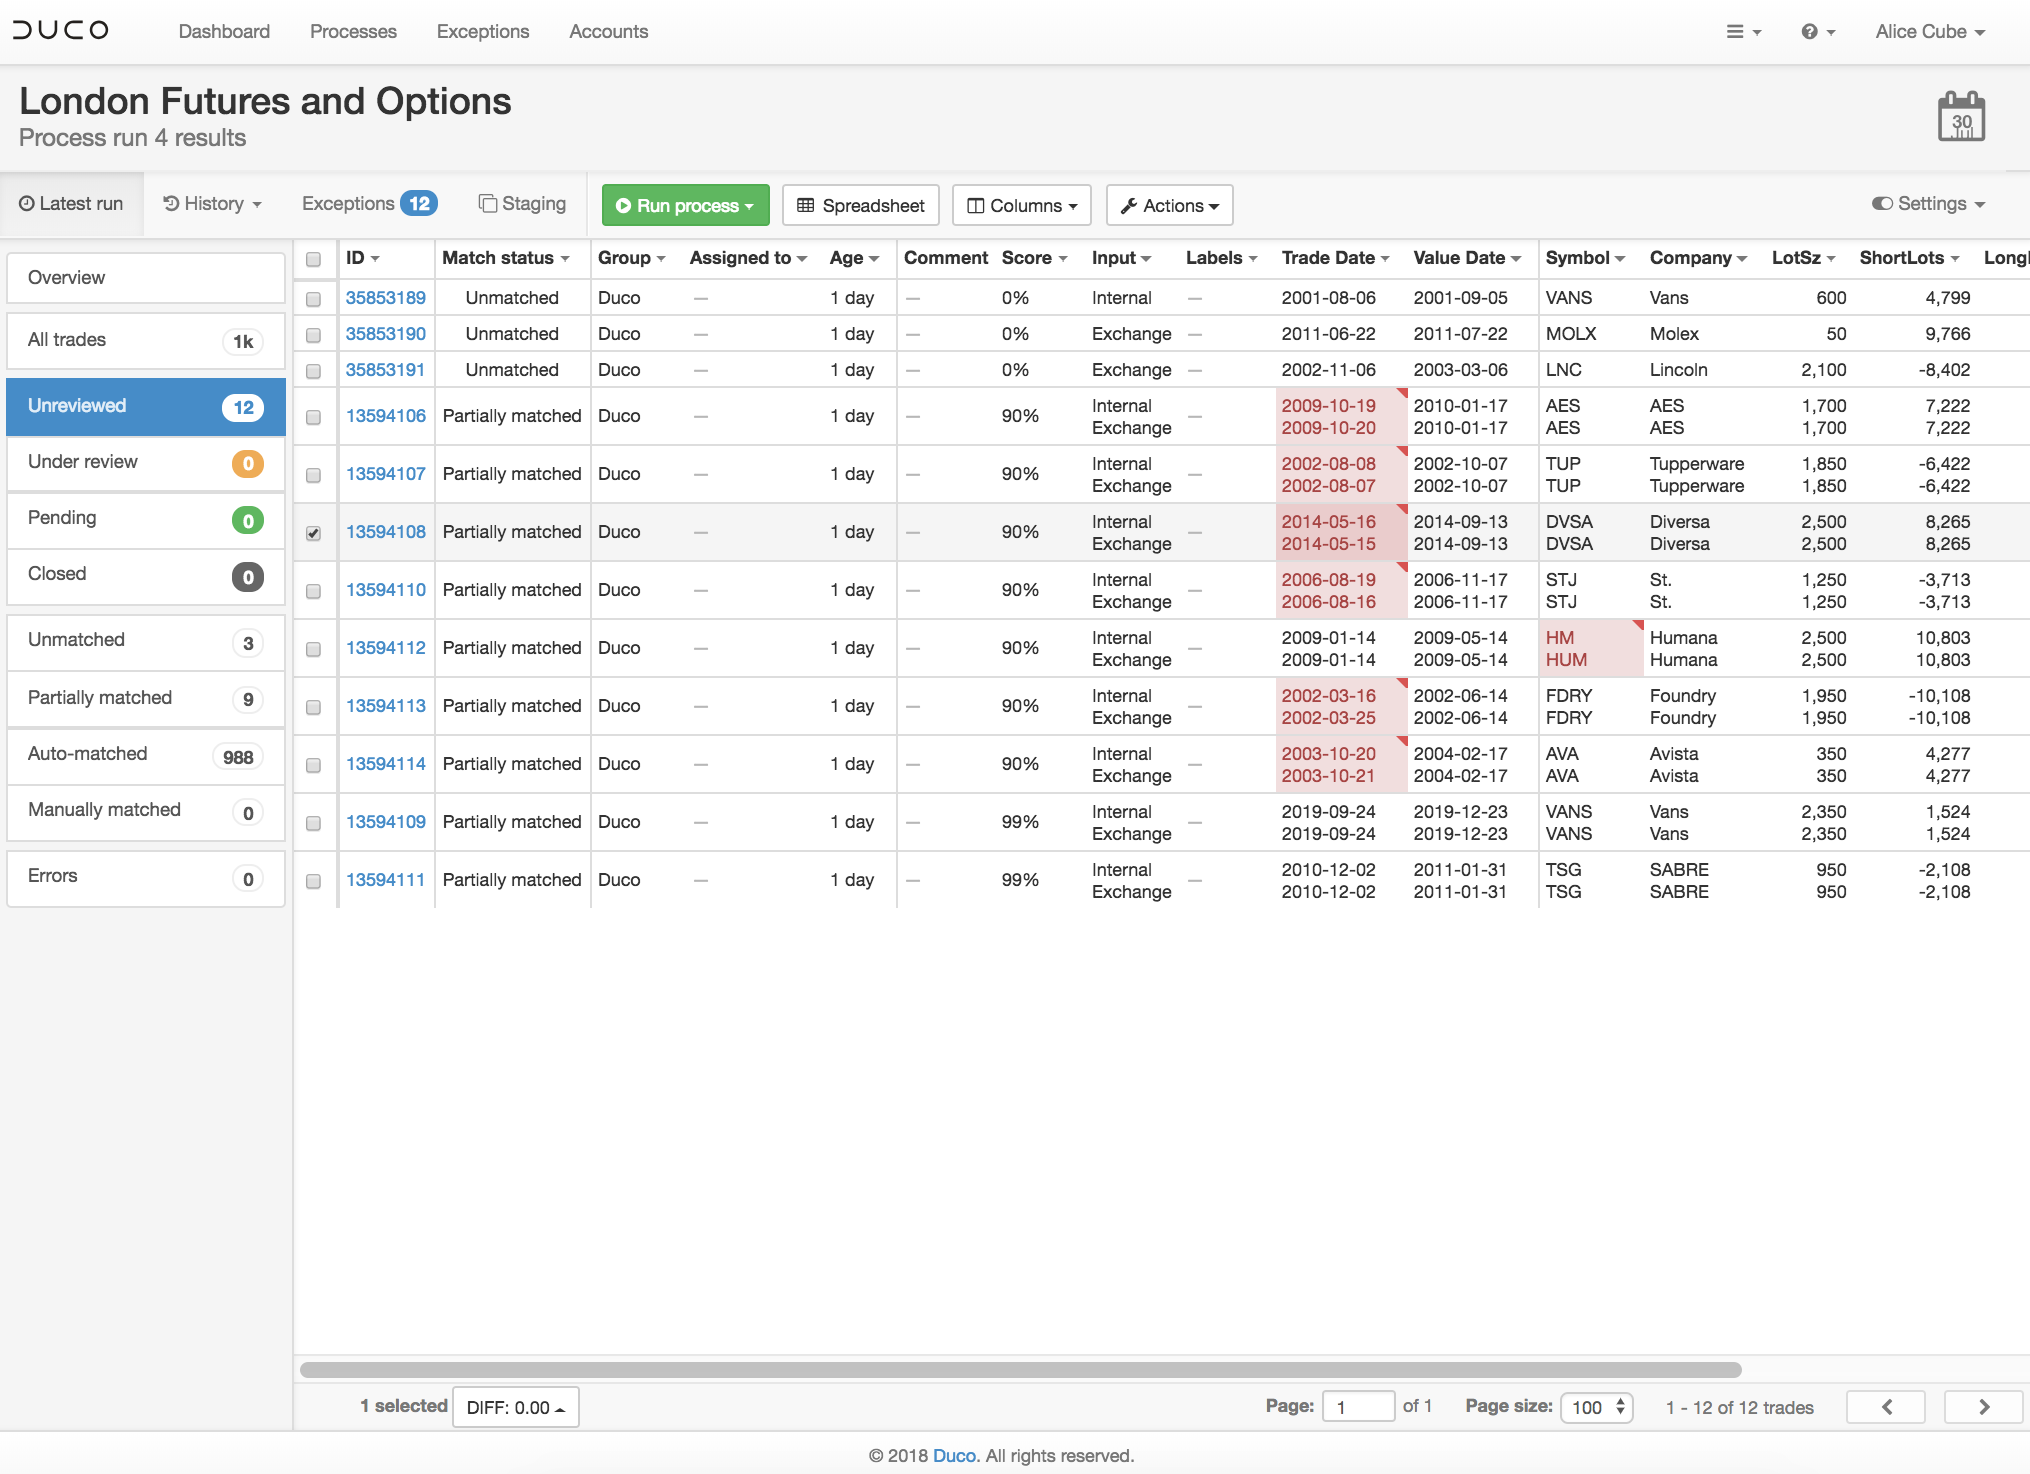Expand the History dropdown
This screenshot has height=1474, width=2030.
(x=213, y=204)
